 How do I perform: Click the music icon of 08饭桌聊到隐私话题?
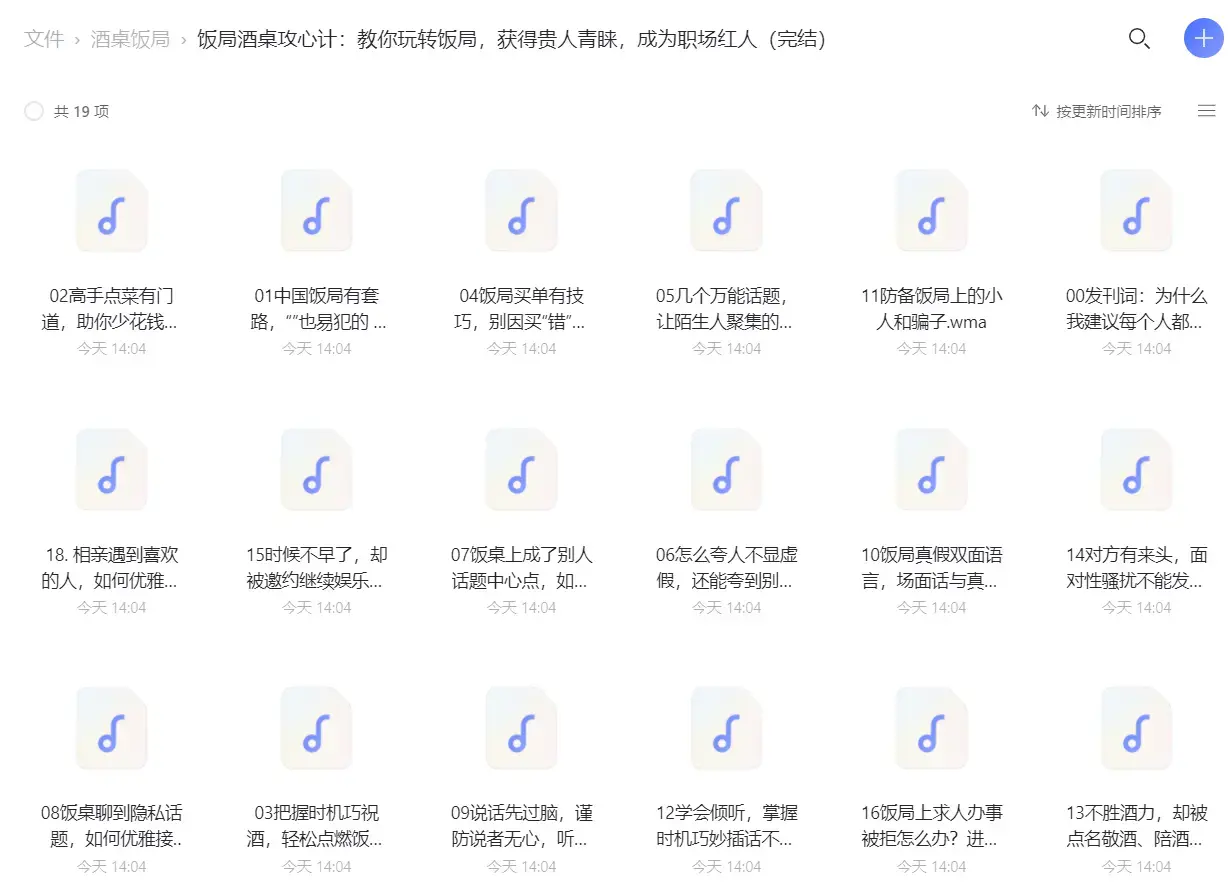tap(111, 729)
